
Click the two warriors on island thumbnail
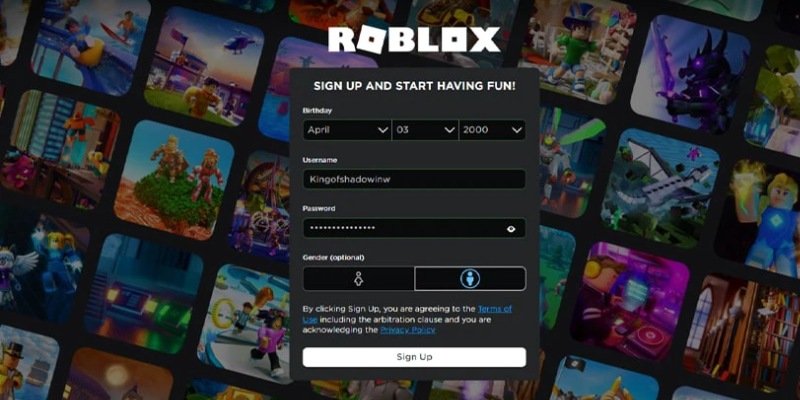pyautogui.click(x=174, y=180)
